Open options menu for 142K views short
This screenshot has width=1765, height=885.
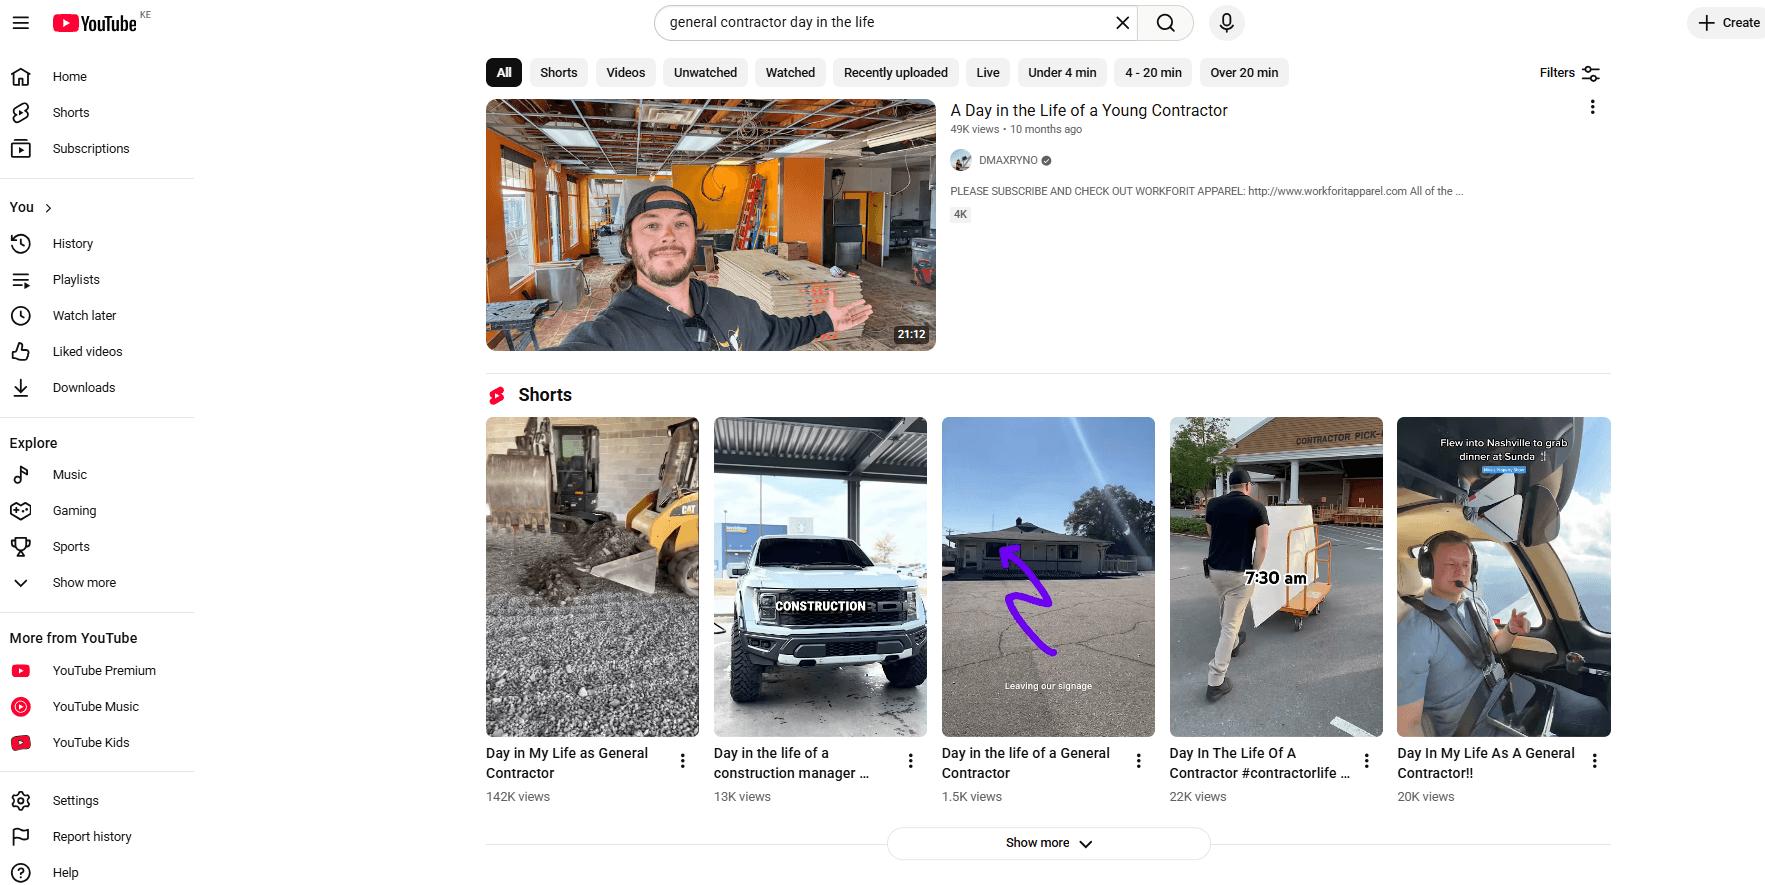(683, 761)
